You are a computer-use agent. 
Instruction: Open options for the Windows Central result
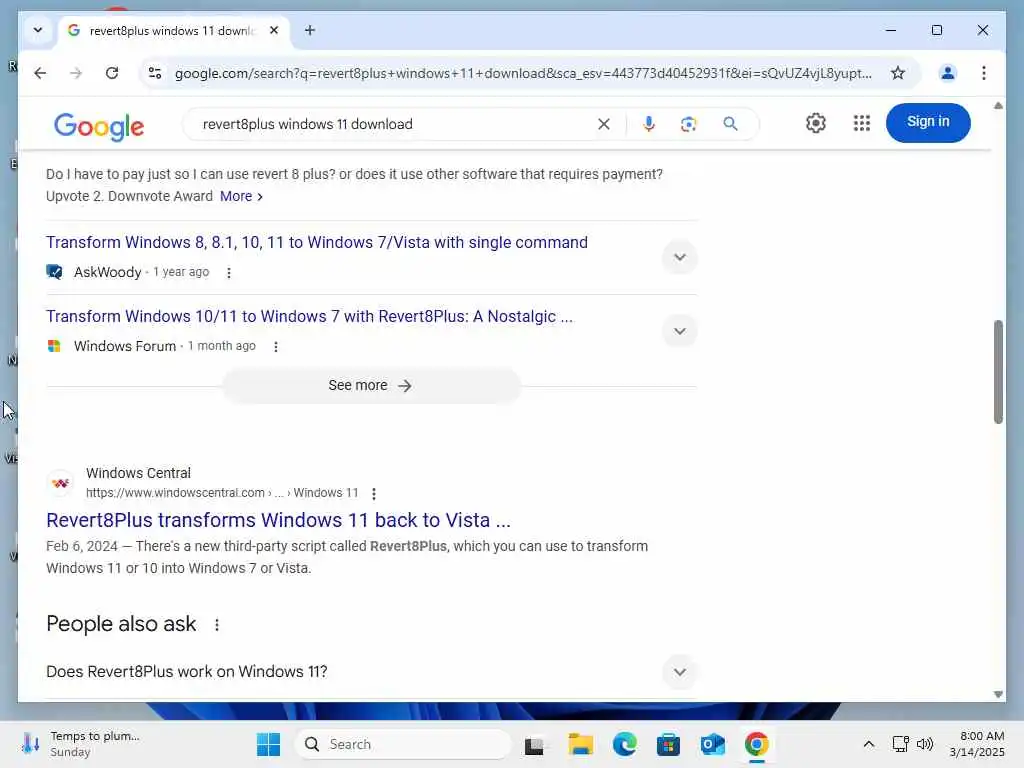coord(374,494)
